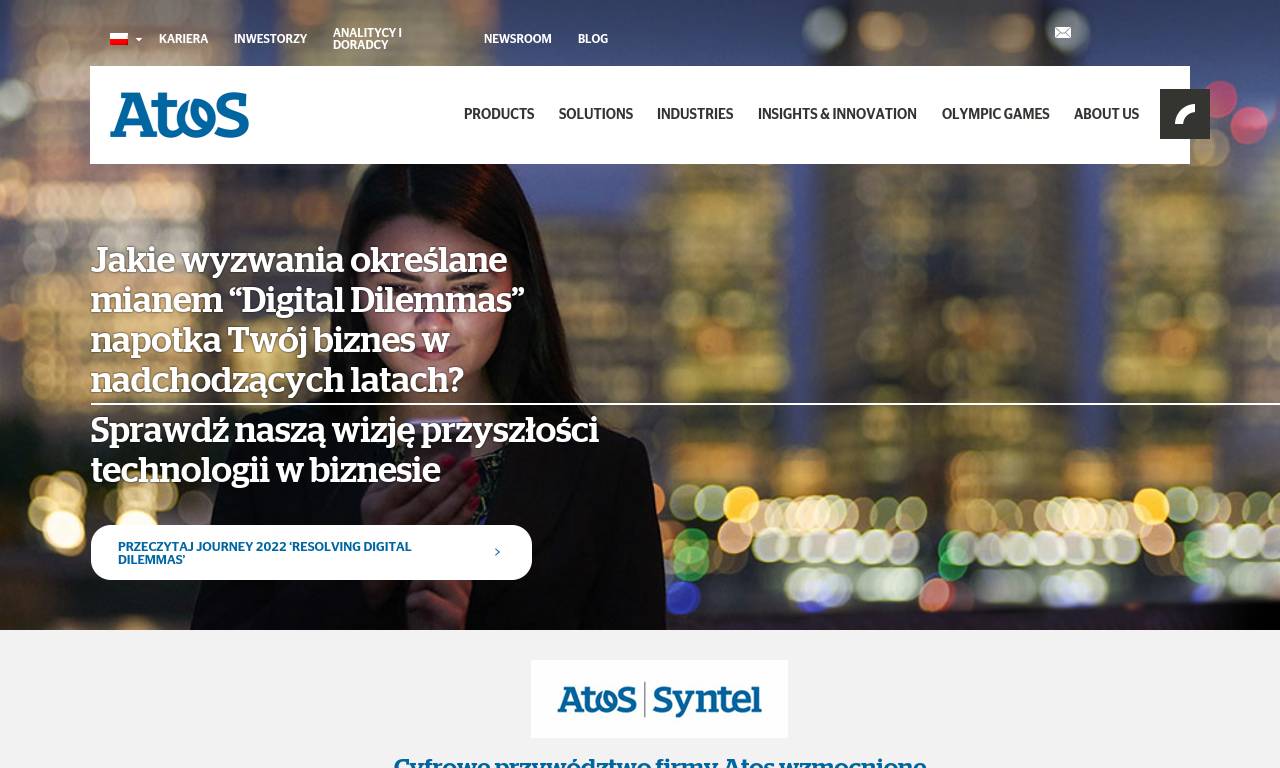The image size is (1280, 768).
Task: Open the envelope contact icon
Action: pos(1063,33)
